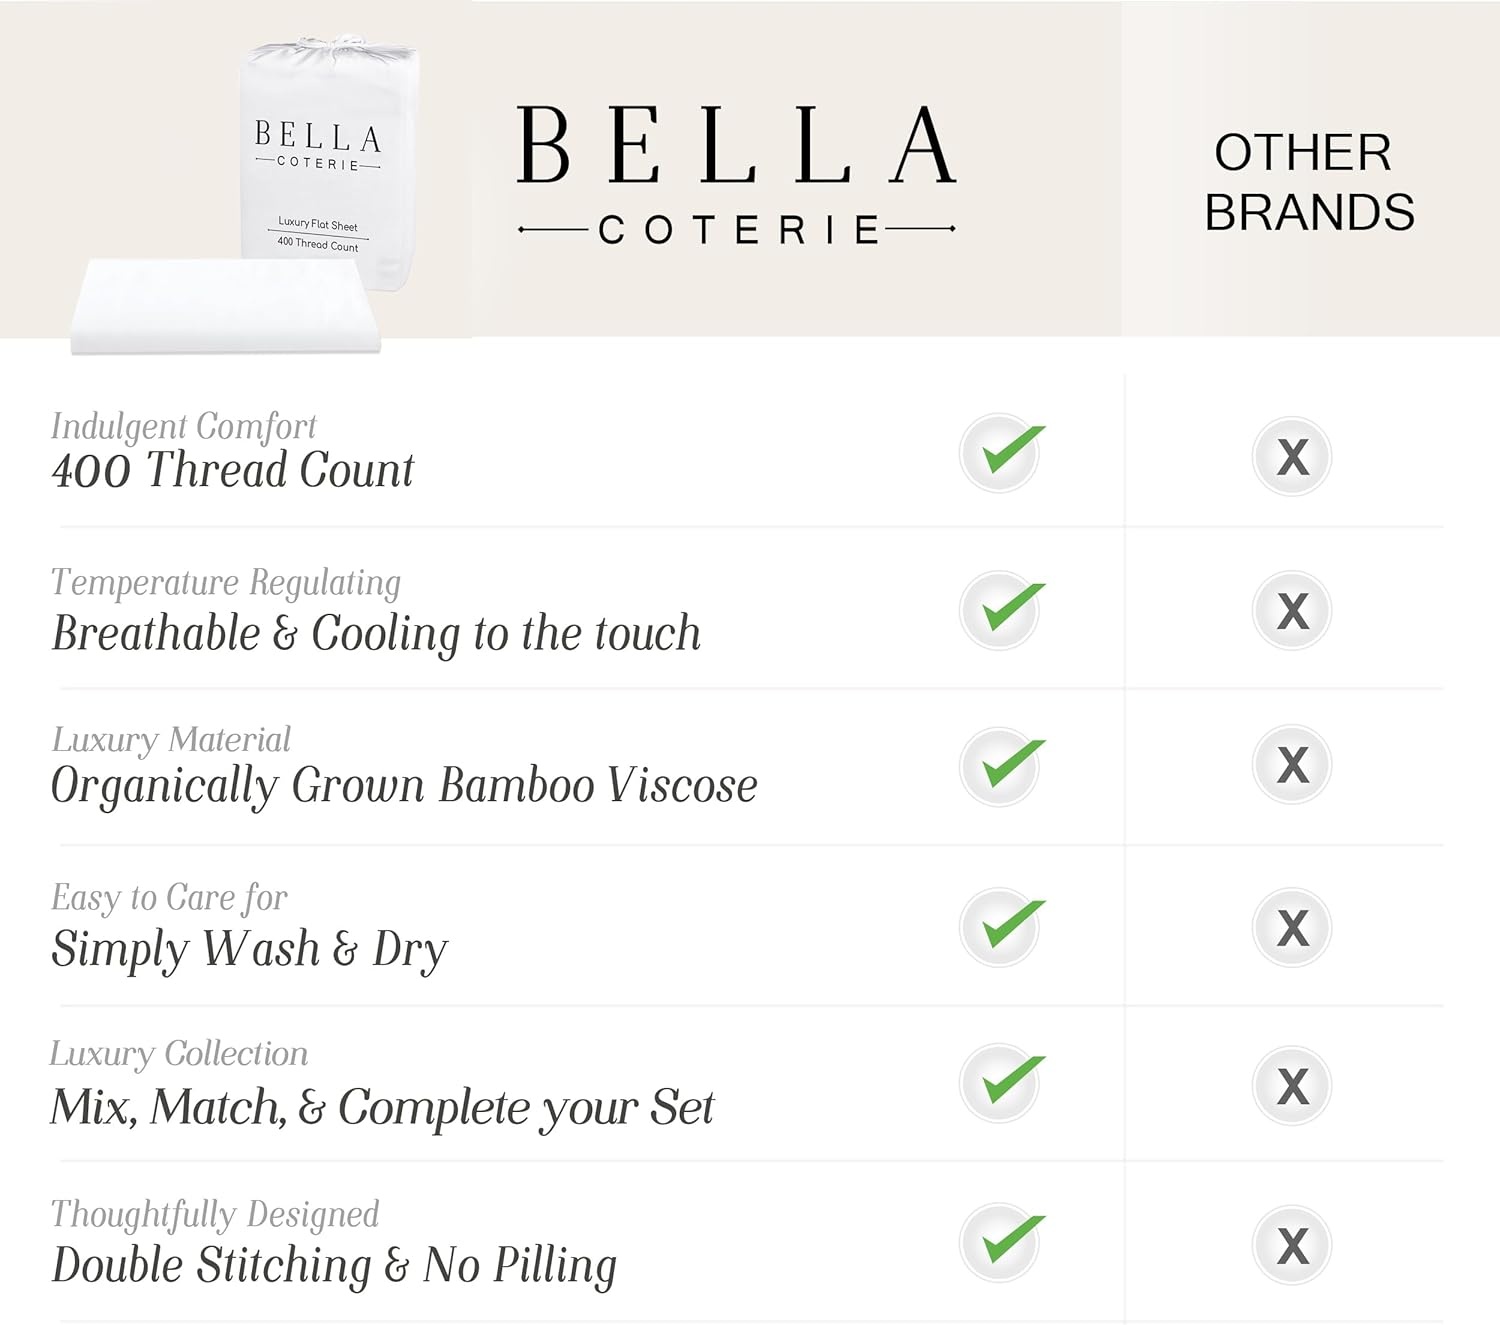Click the Organically Grown Bamboo Viscose text

click(404, 786)
